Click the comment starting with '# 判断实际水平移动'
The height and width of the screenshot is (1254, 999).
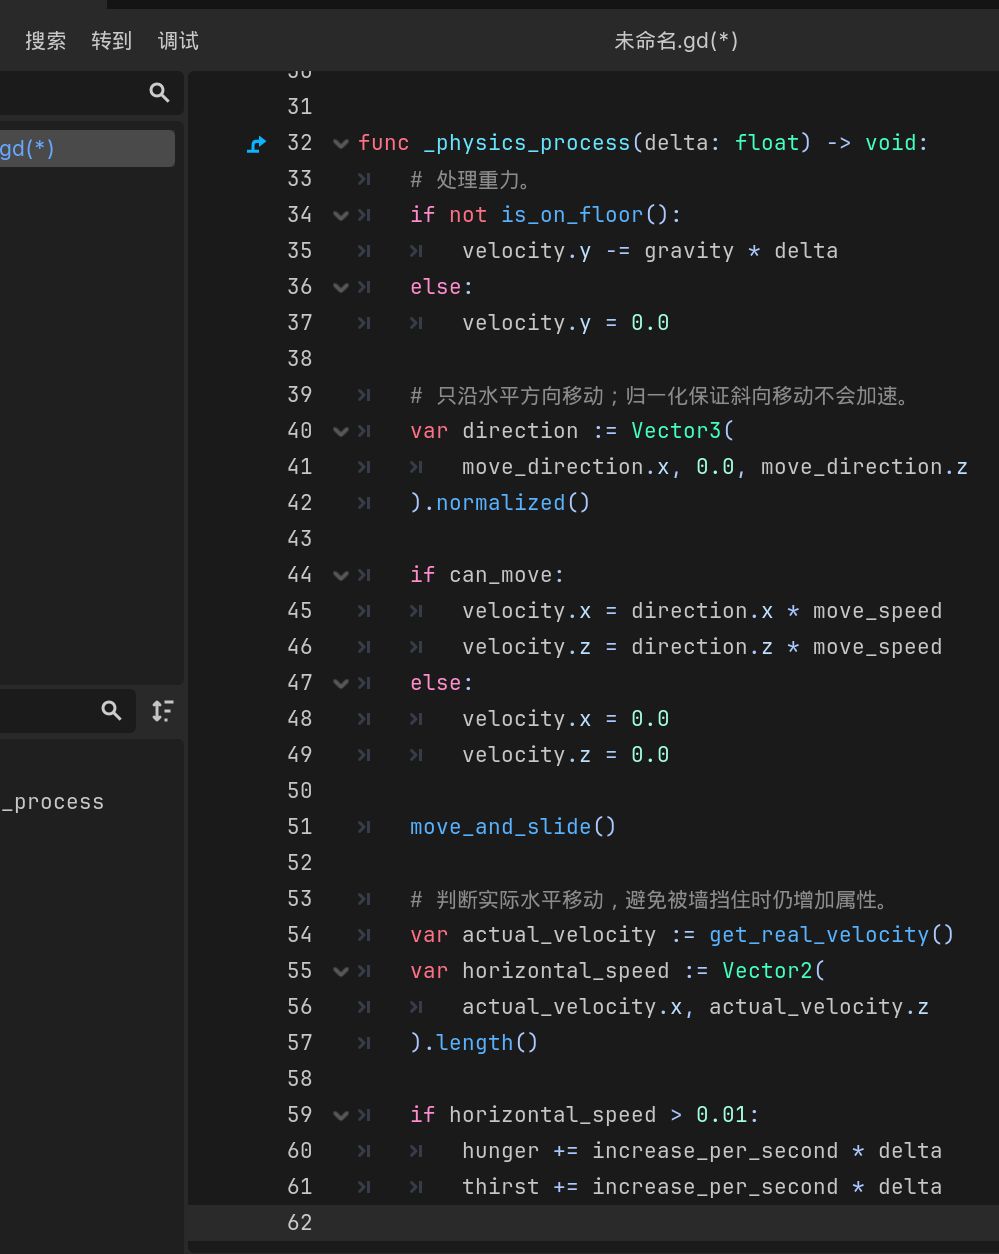tap(650, 899)
